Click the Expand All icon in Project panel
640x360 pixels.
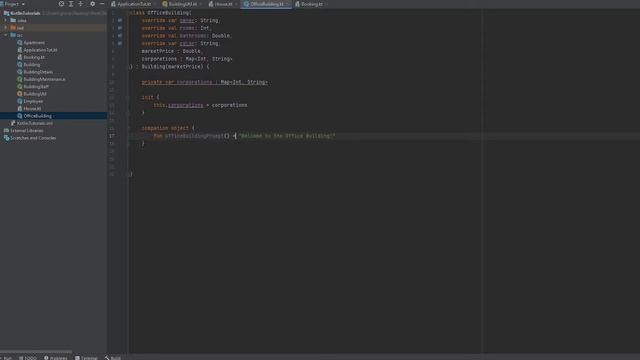[71, 4]
